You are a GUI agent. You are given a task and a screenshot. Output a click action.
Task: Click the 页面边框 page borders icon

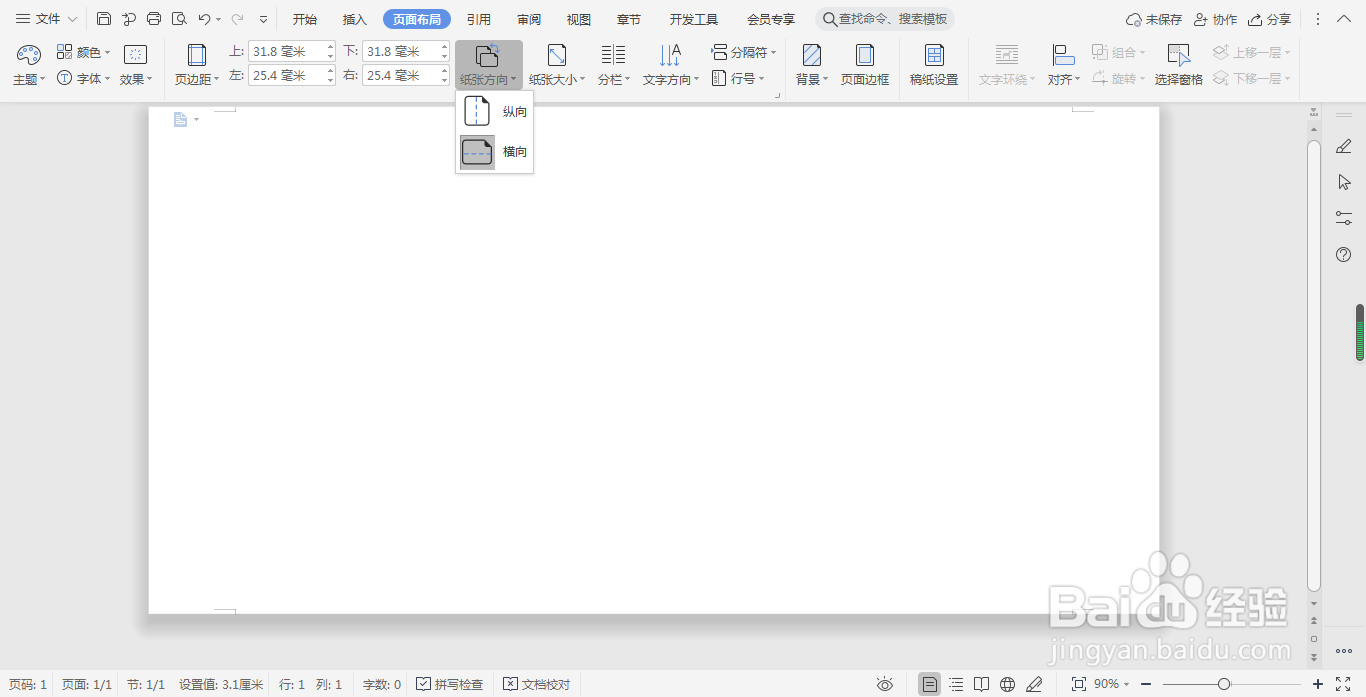pos(864,65)
